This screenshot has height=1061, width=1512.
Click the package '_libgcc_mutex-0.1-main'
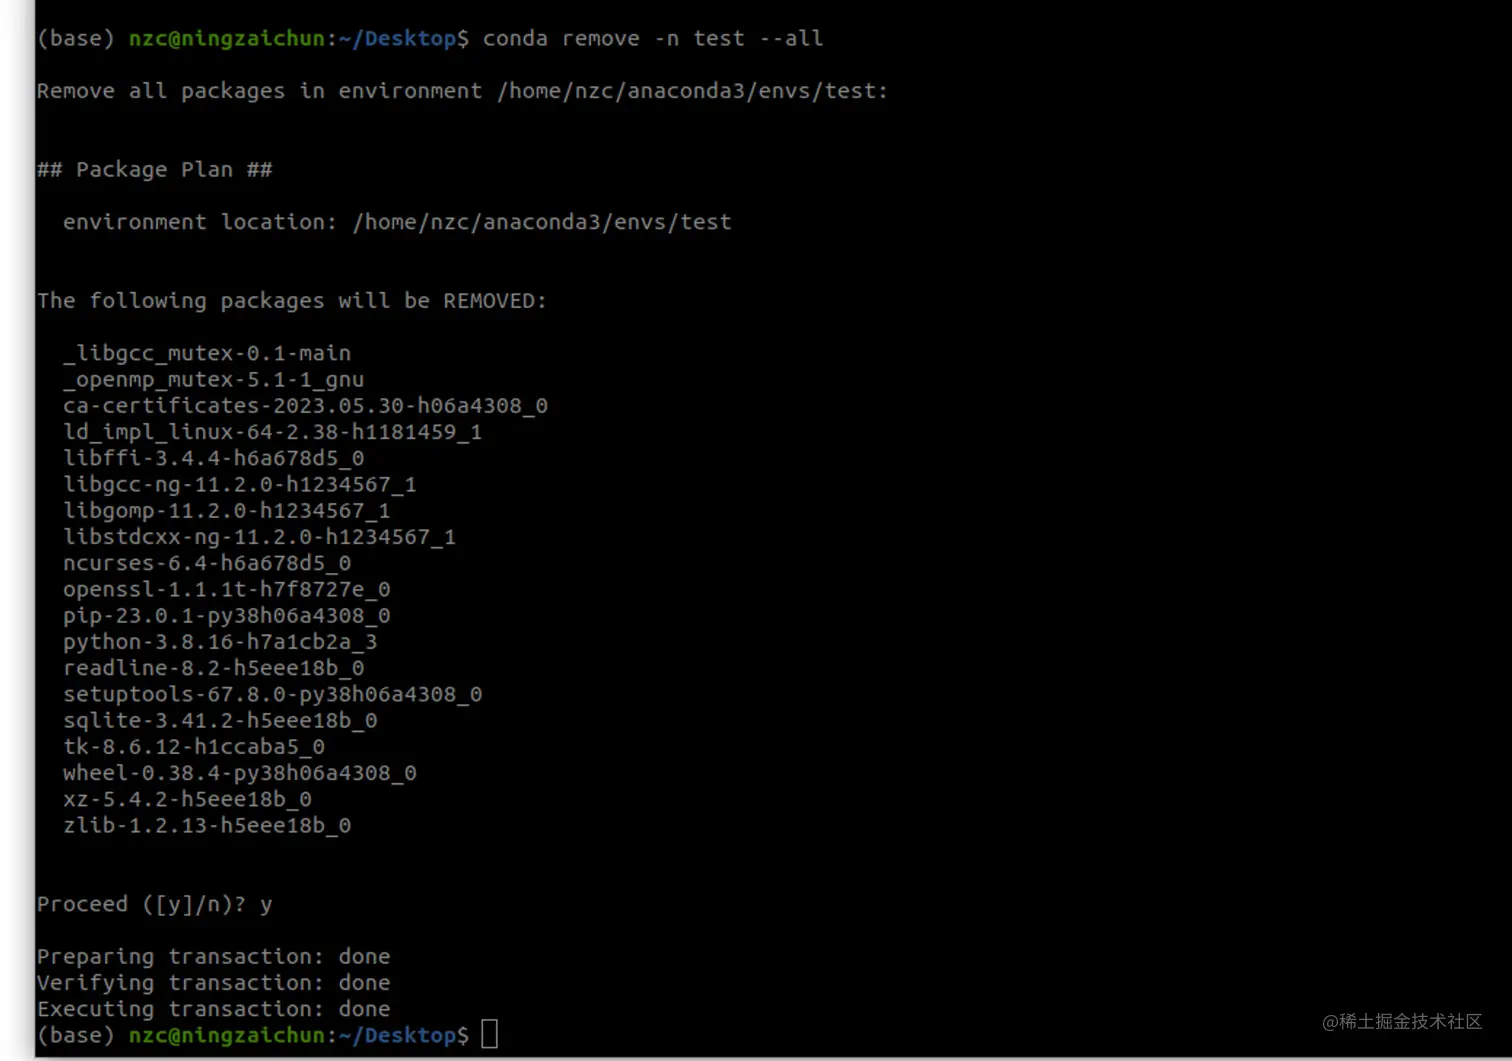207,353
